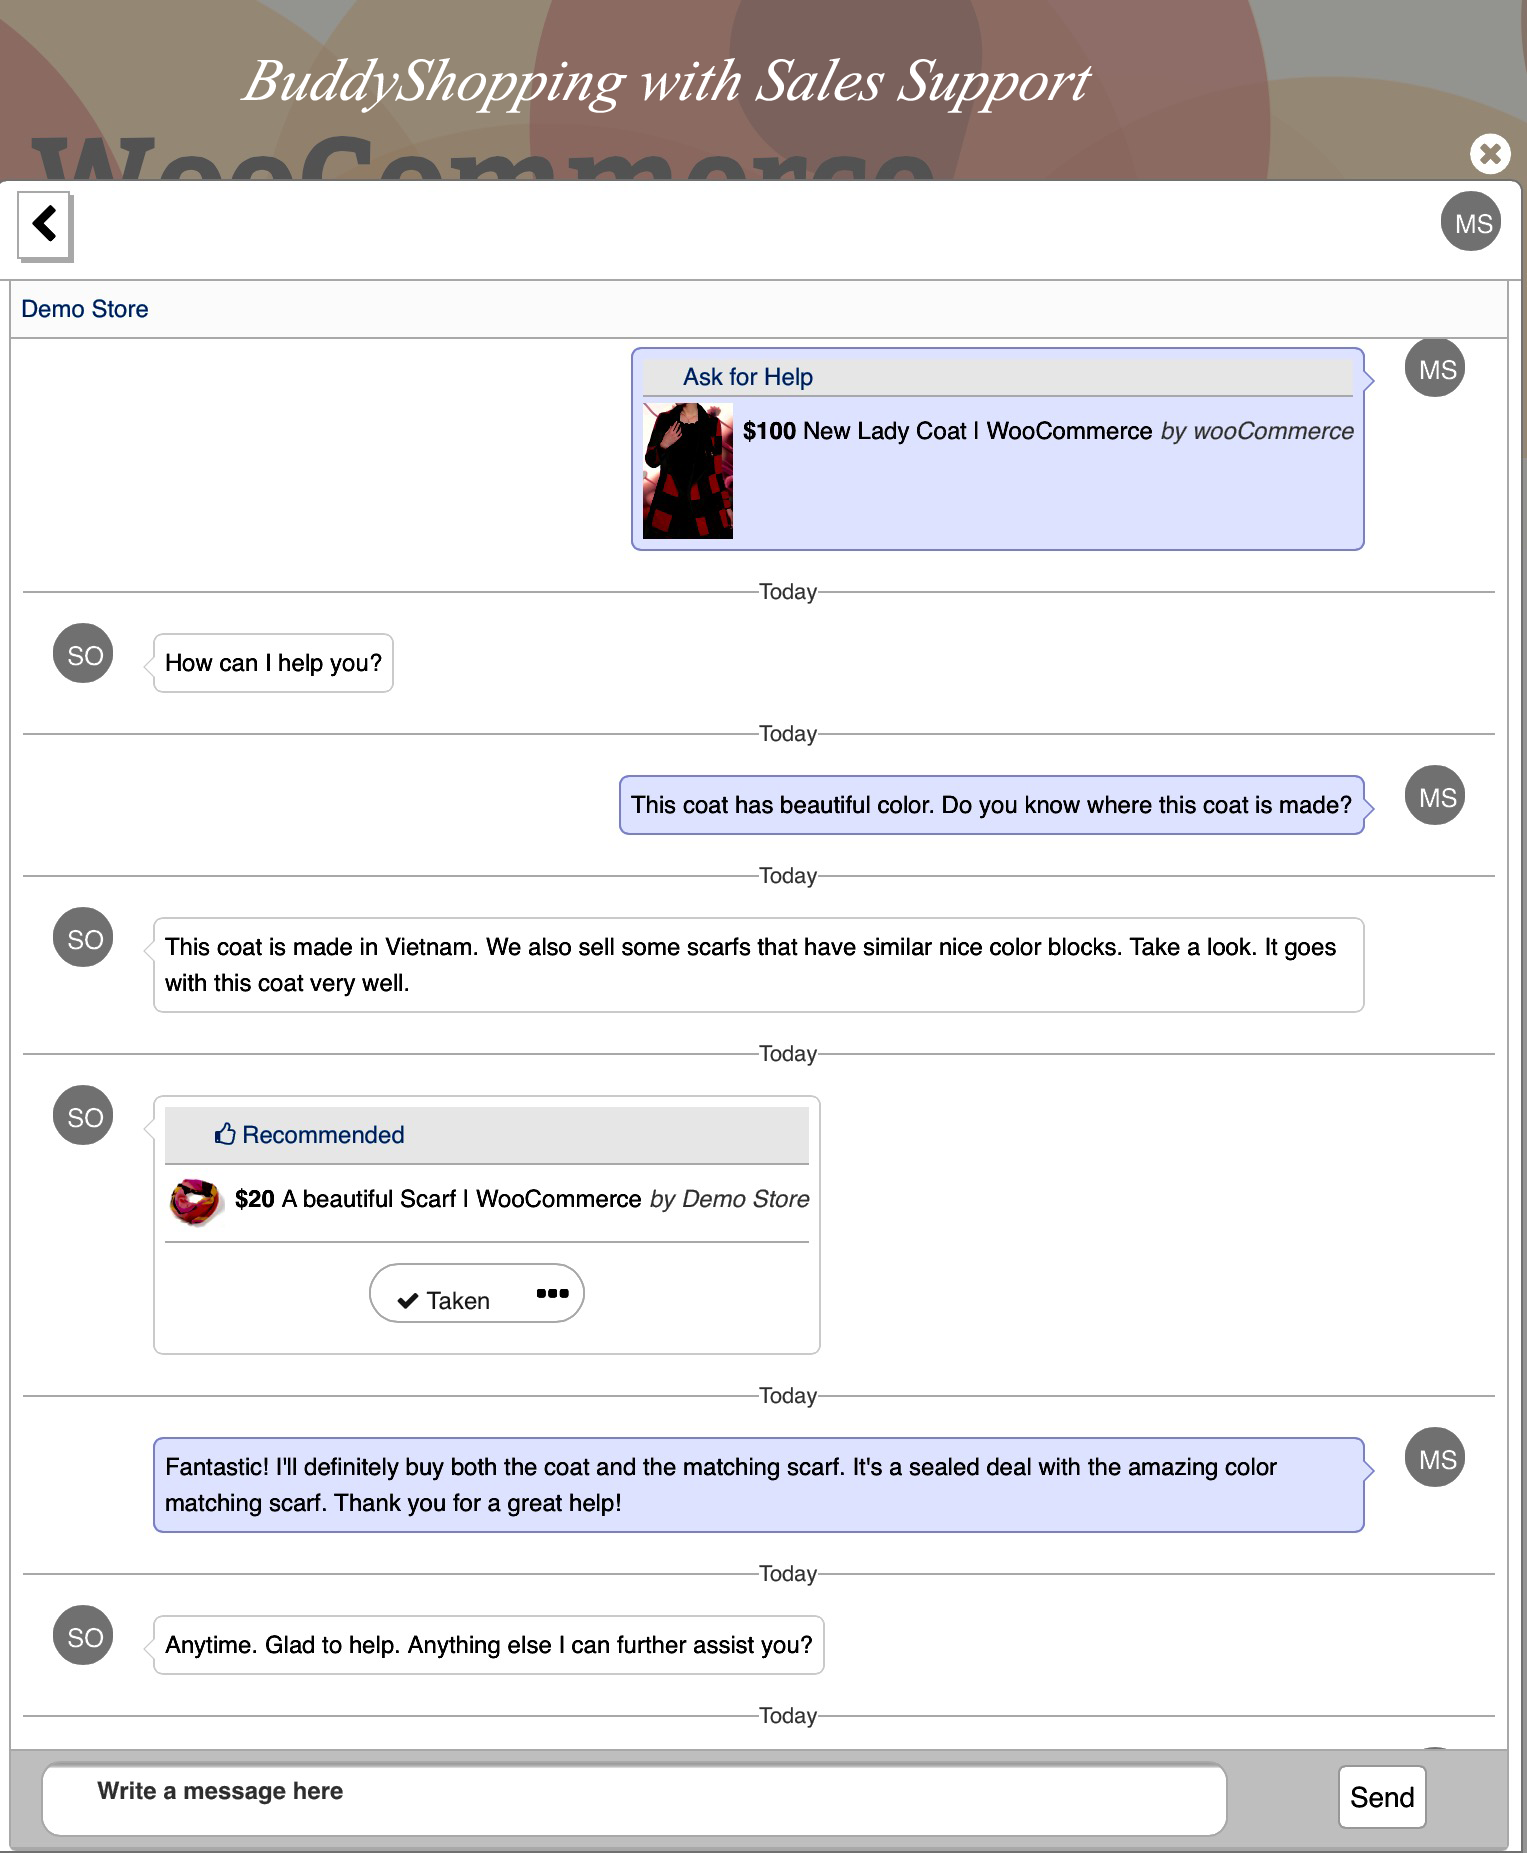Click the back arrow button
The image size is (1527, 1853).
tap(44, 224)
